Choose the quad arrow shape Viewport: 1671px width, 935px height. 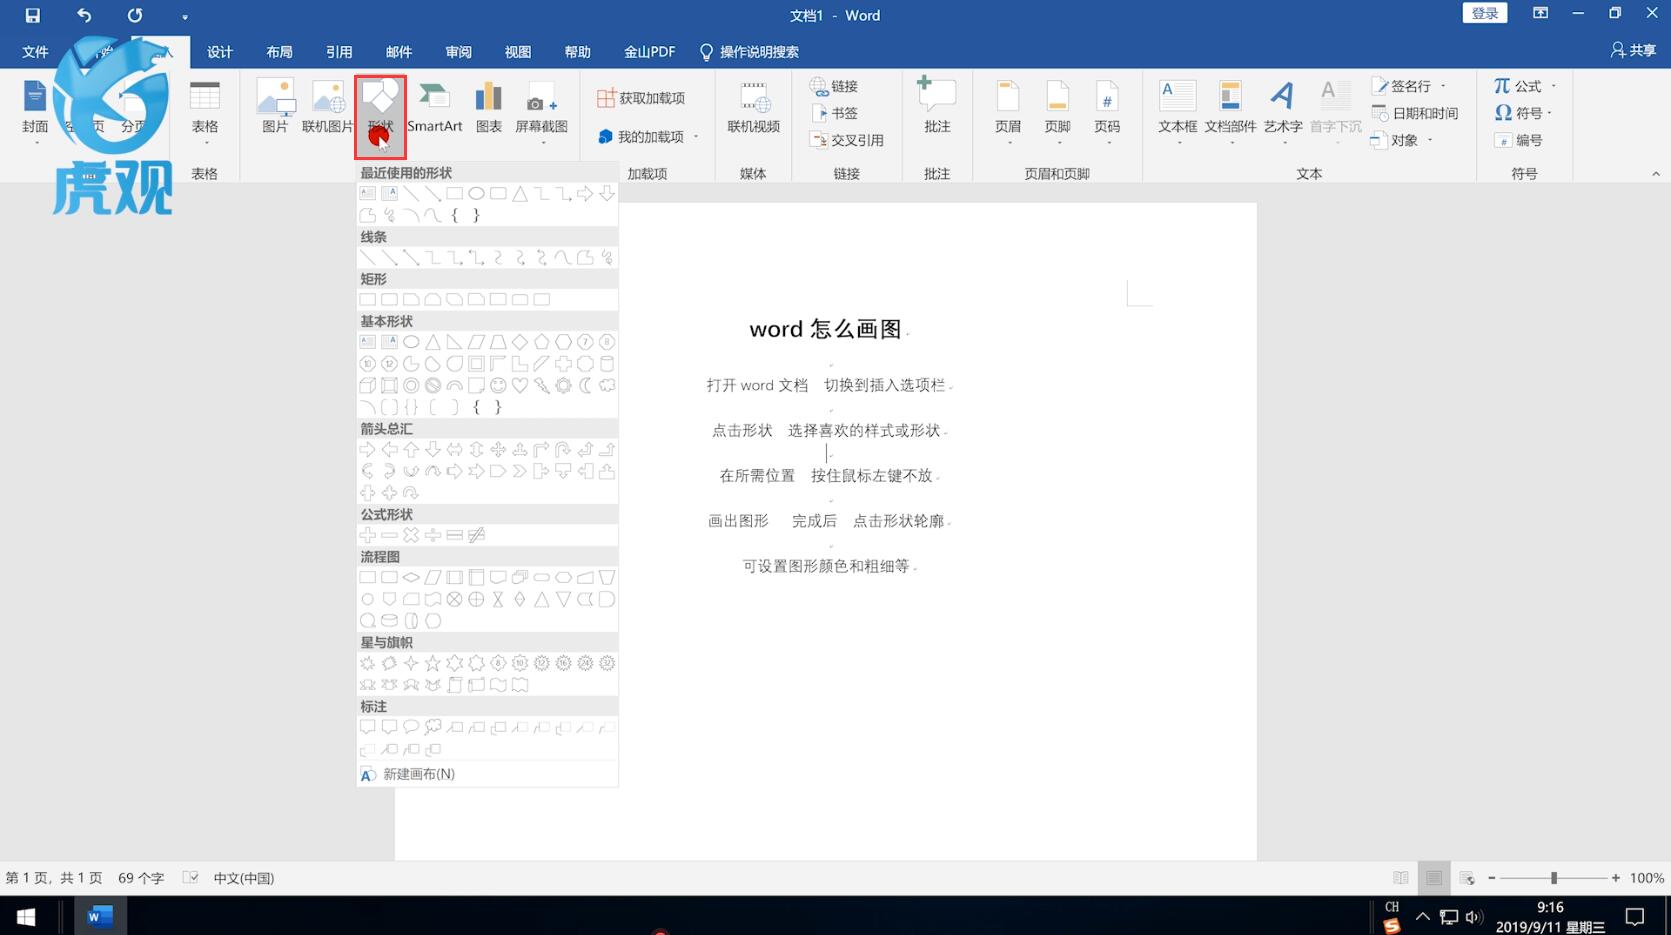498,450
